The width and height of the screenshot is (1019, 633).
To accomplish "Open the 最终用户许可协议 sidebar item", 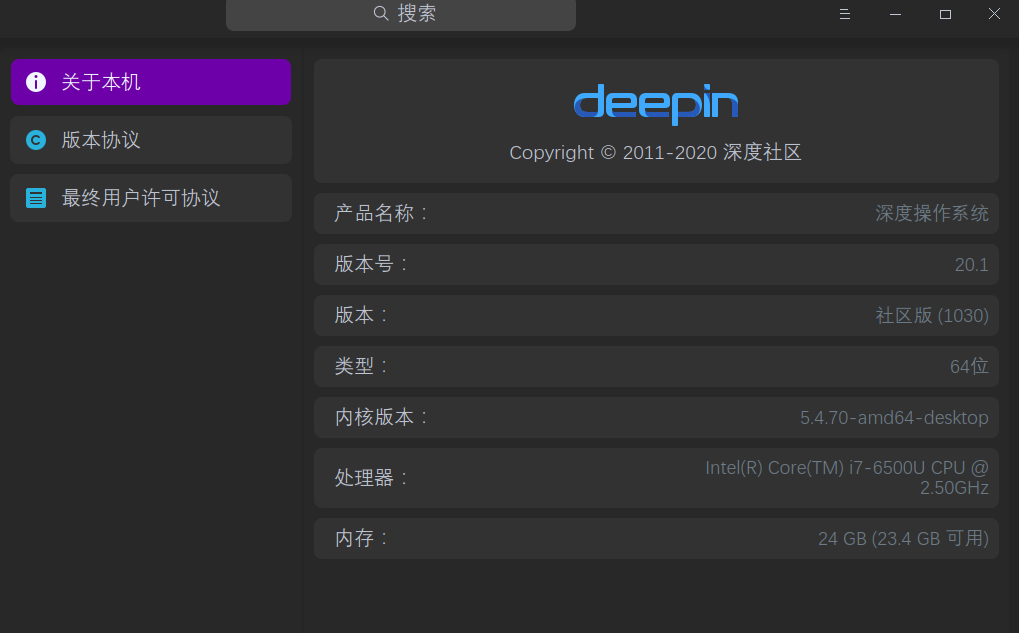I will point(151,198).
